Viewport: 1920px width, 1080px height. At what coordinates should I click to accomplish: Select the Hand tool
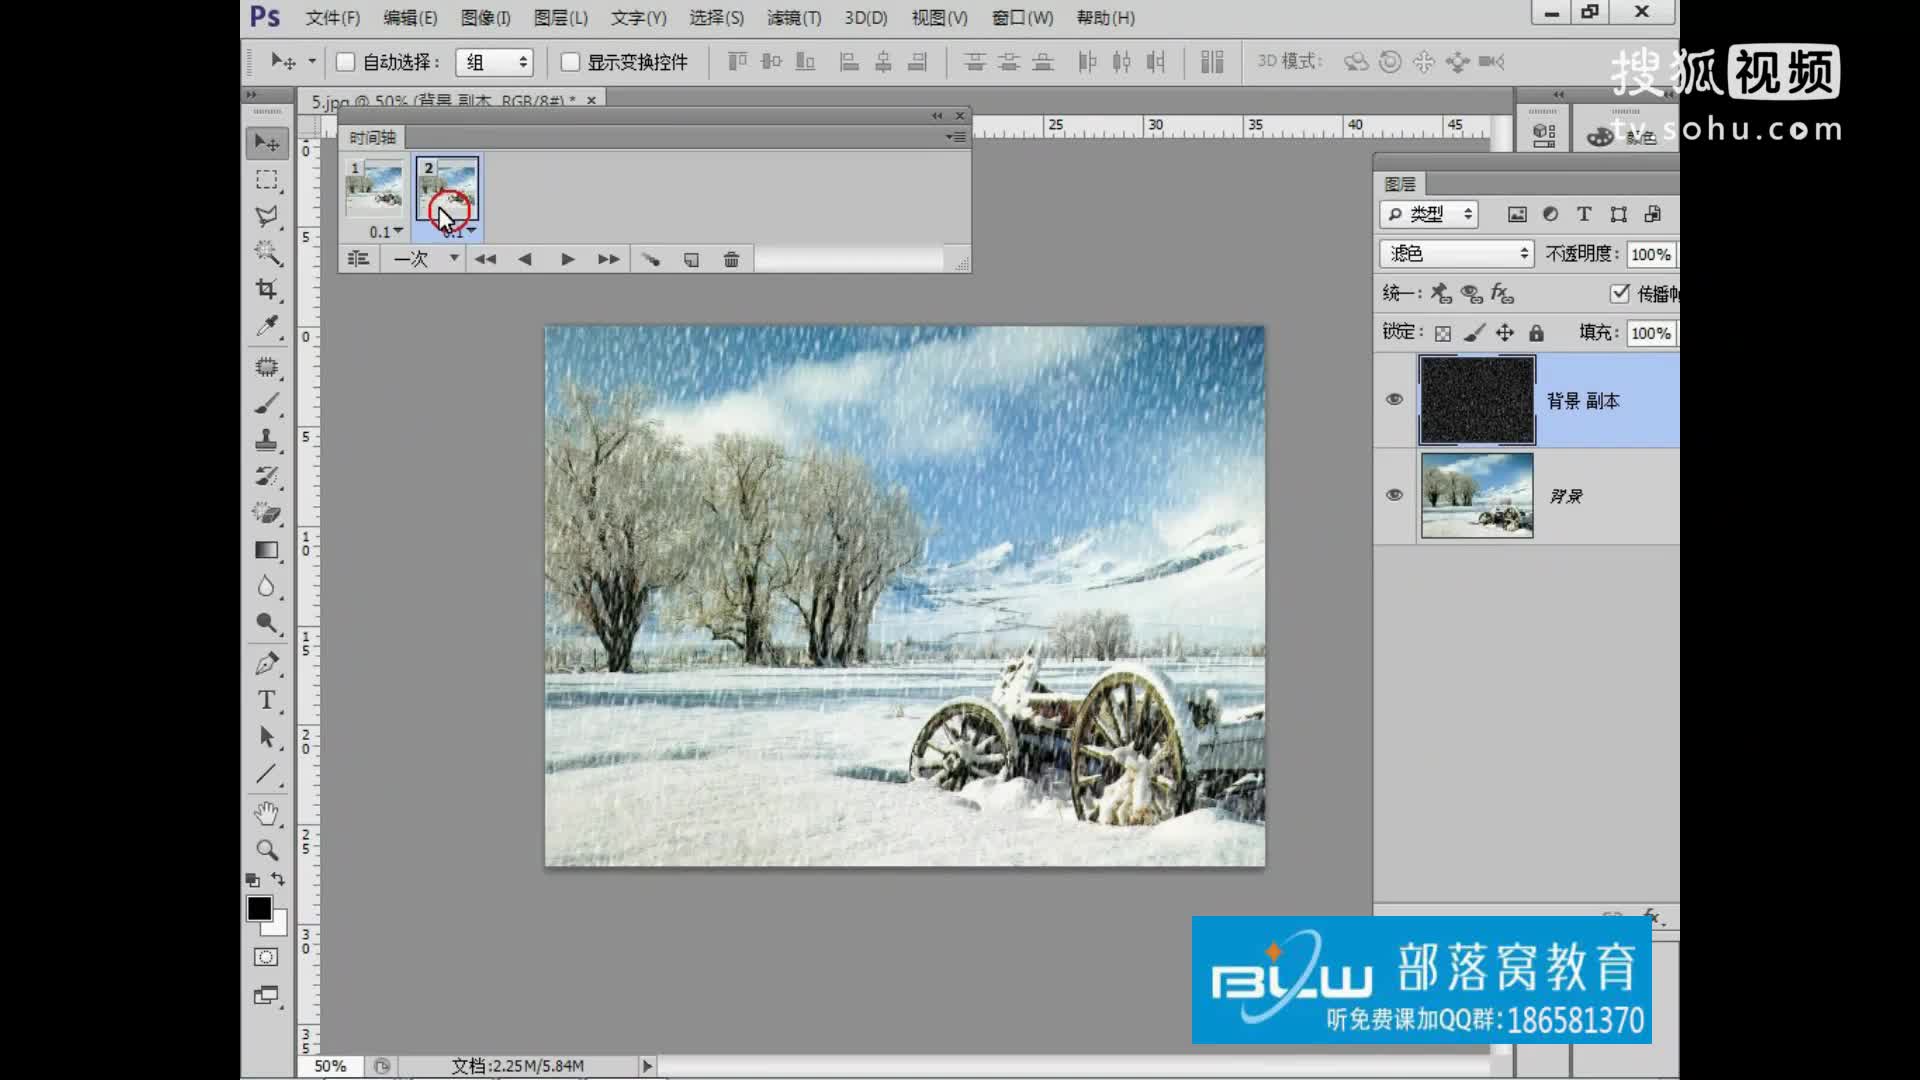click(266, 813)
